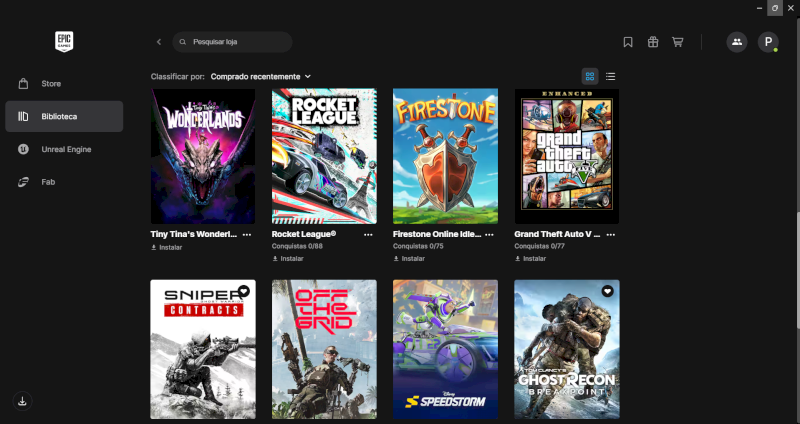The height and width of the screenshot is (424, 800).
Task: Open options menu for Grand Theft Auto V
Action: 611,235
